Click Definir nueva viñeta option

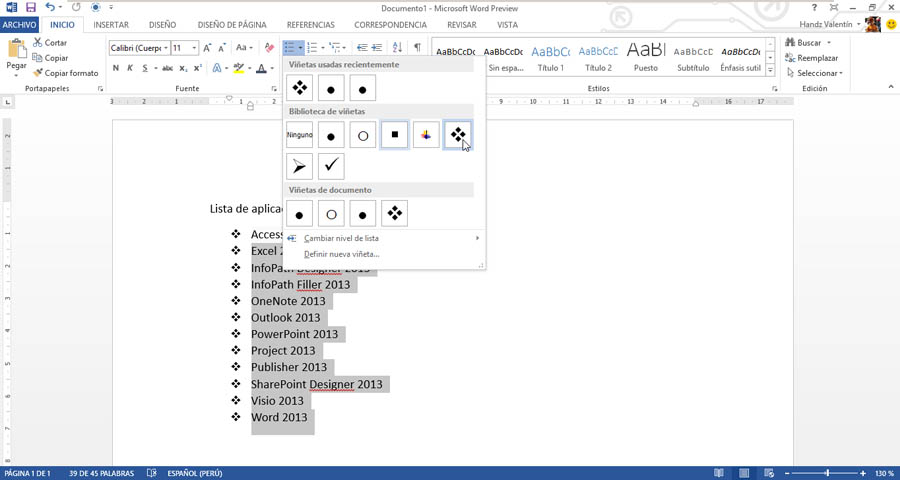341,254
